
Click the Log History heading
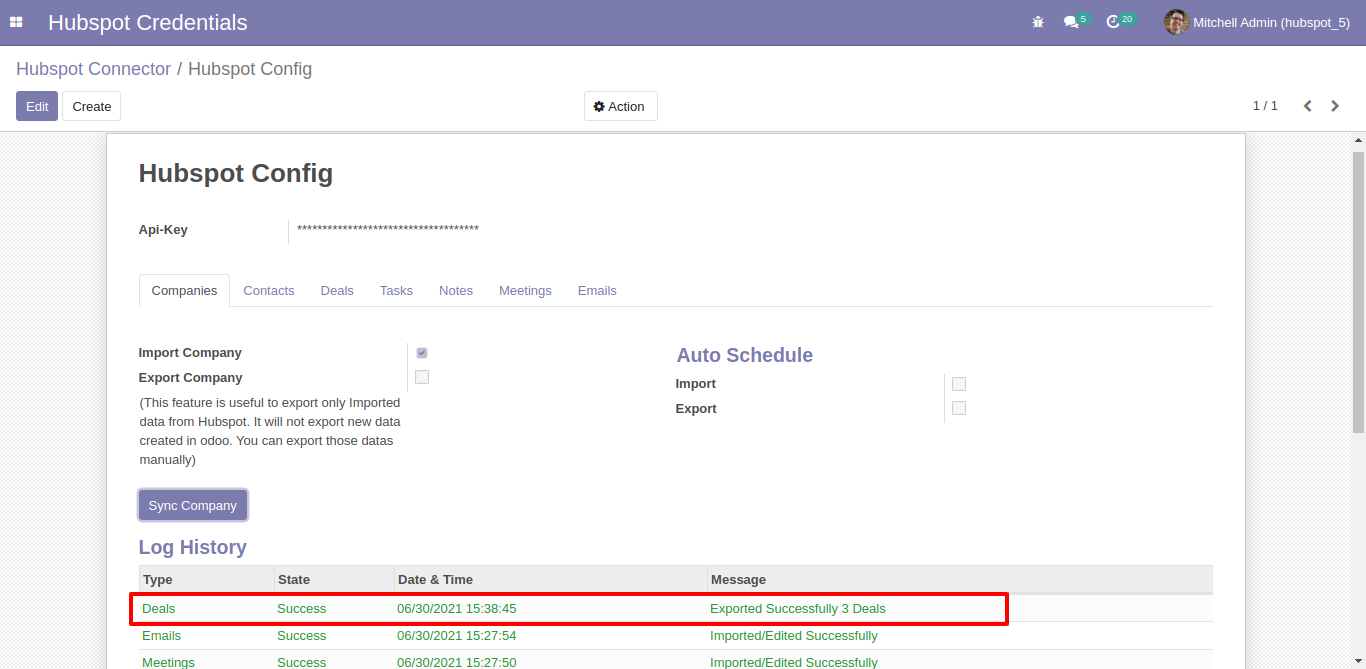click(x=193, y=547)
